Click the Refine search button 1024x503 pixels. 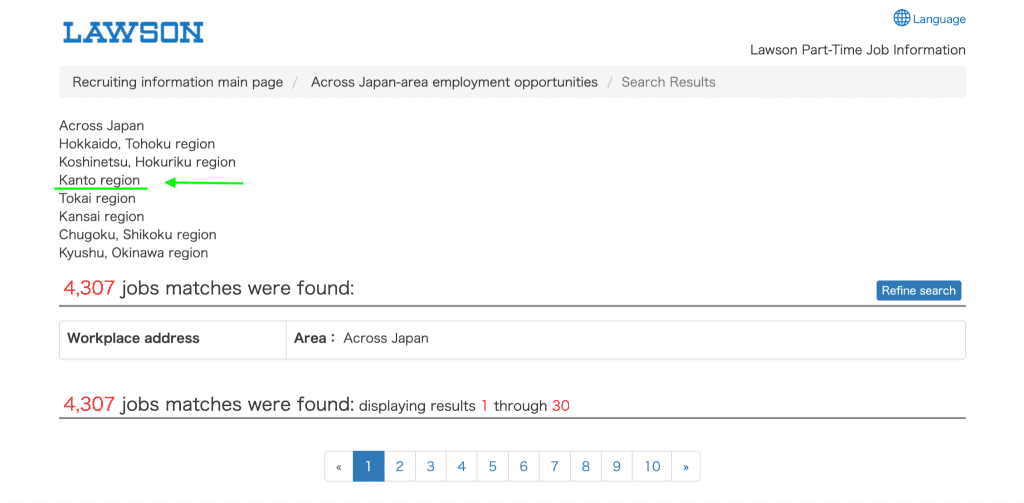[918, 291]
